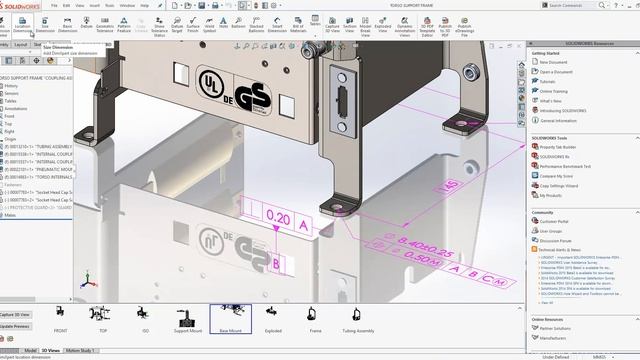Select the Balloon tool
Screen dimensions: 640x360
coord(238,23)
